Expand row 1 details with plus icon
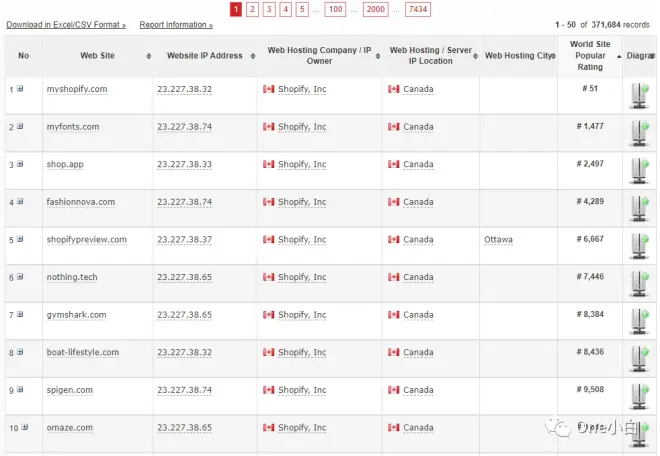Image resolution: width=660 pixels, height=456 pixels. coord(20,90)
